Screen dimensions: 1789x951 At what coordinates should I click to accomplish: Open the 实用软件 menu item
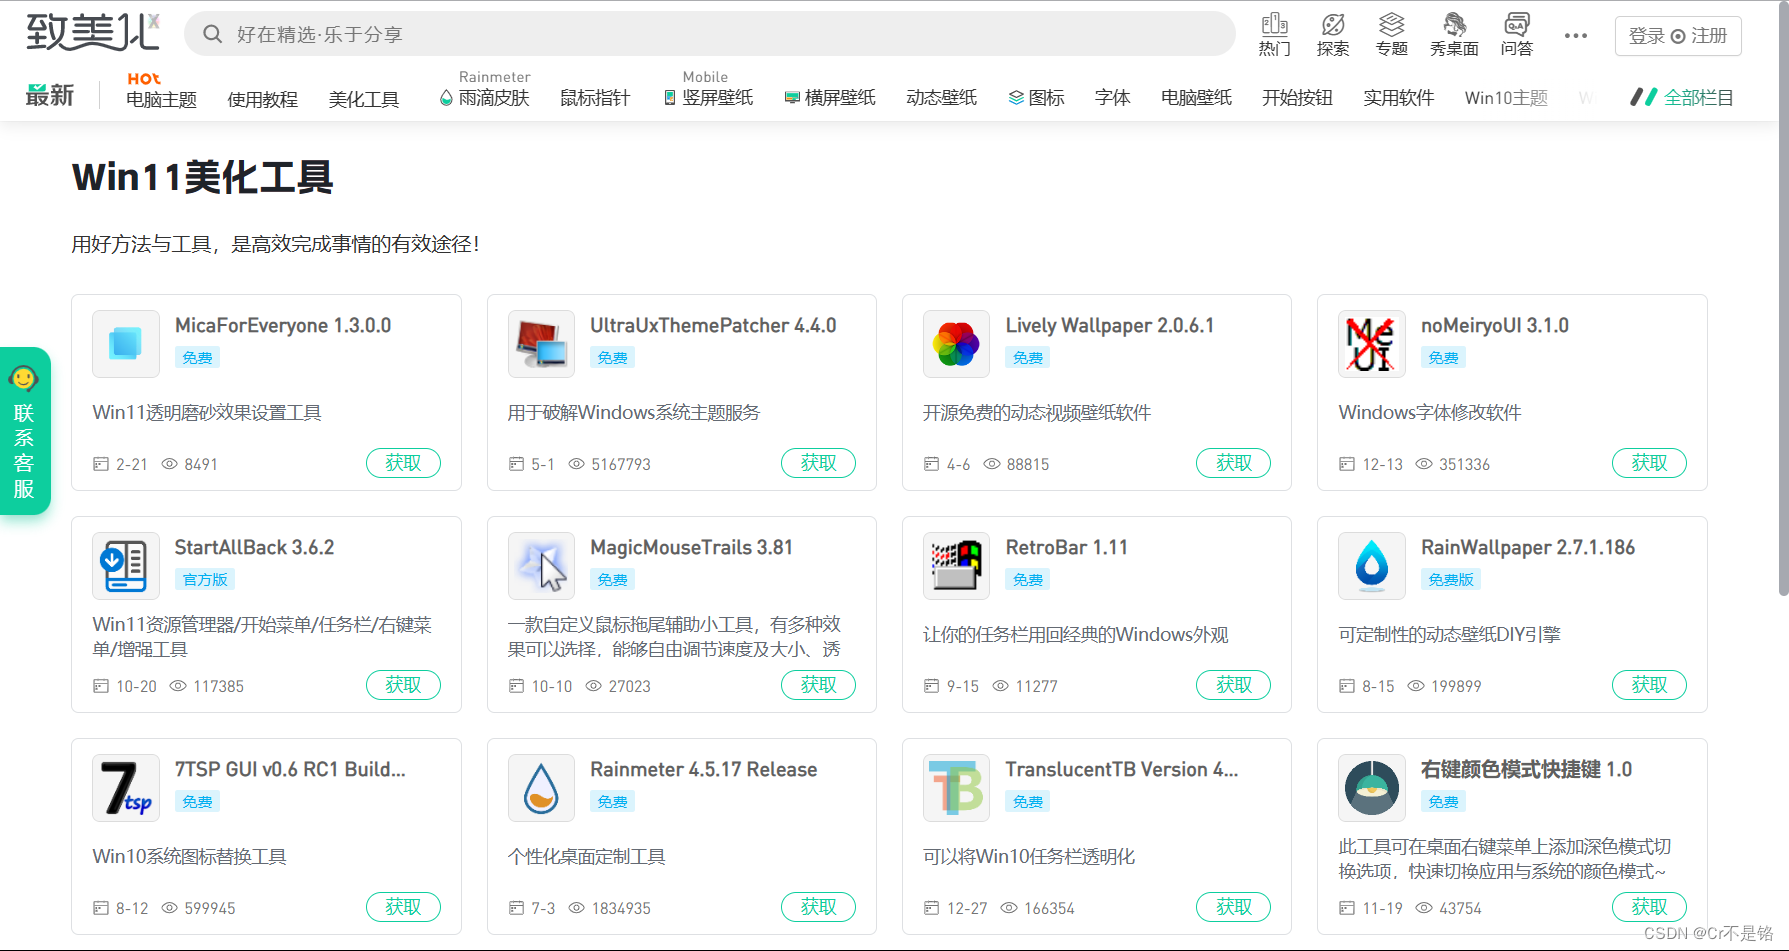point(1398,97)
